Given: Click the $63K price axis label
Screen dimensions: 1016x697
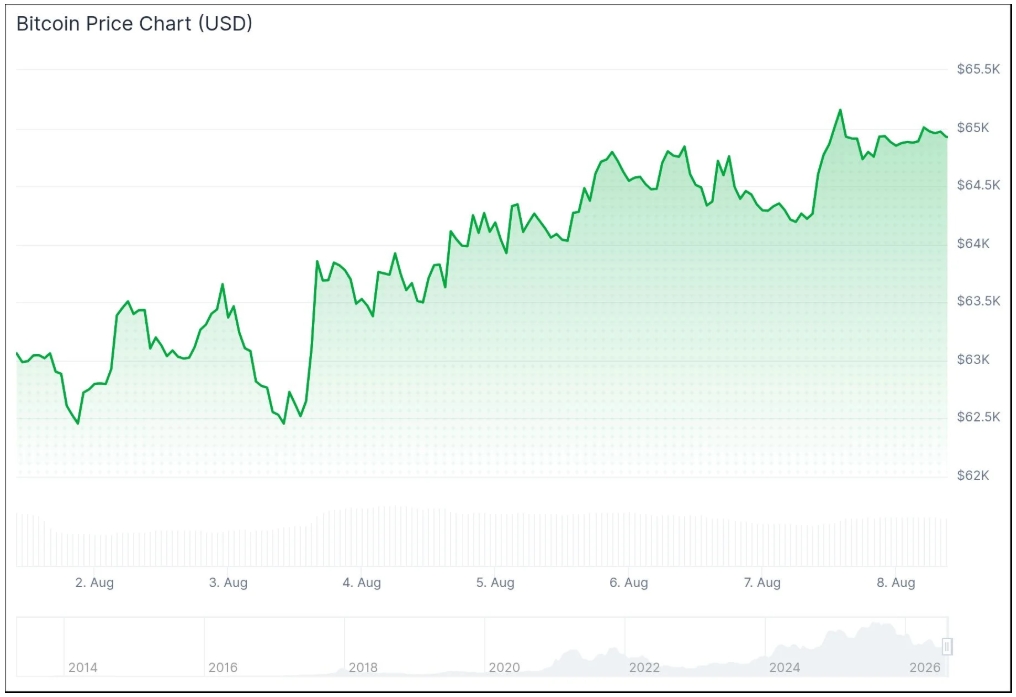Looking at the screenshot, I should coord(973,360).
